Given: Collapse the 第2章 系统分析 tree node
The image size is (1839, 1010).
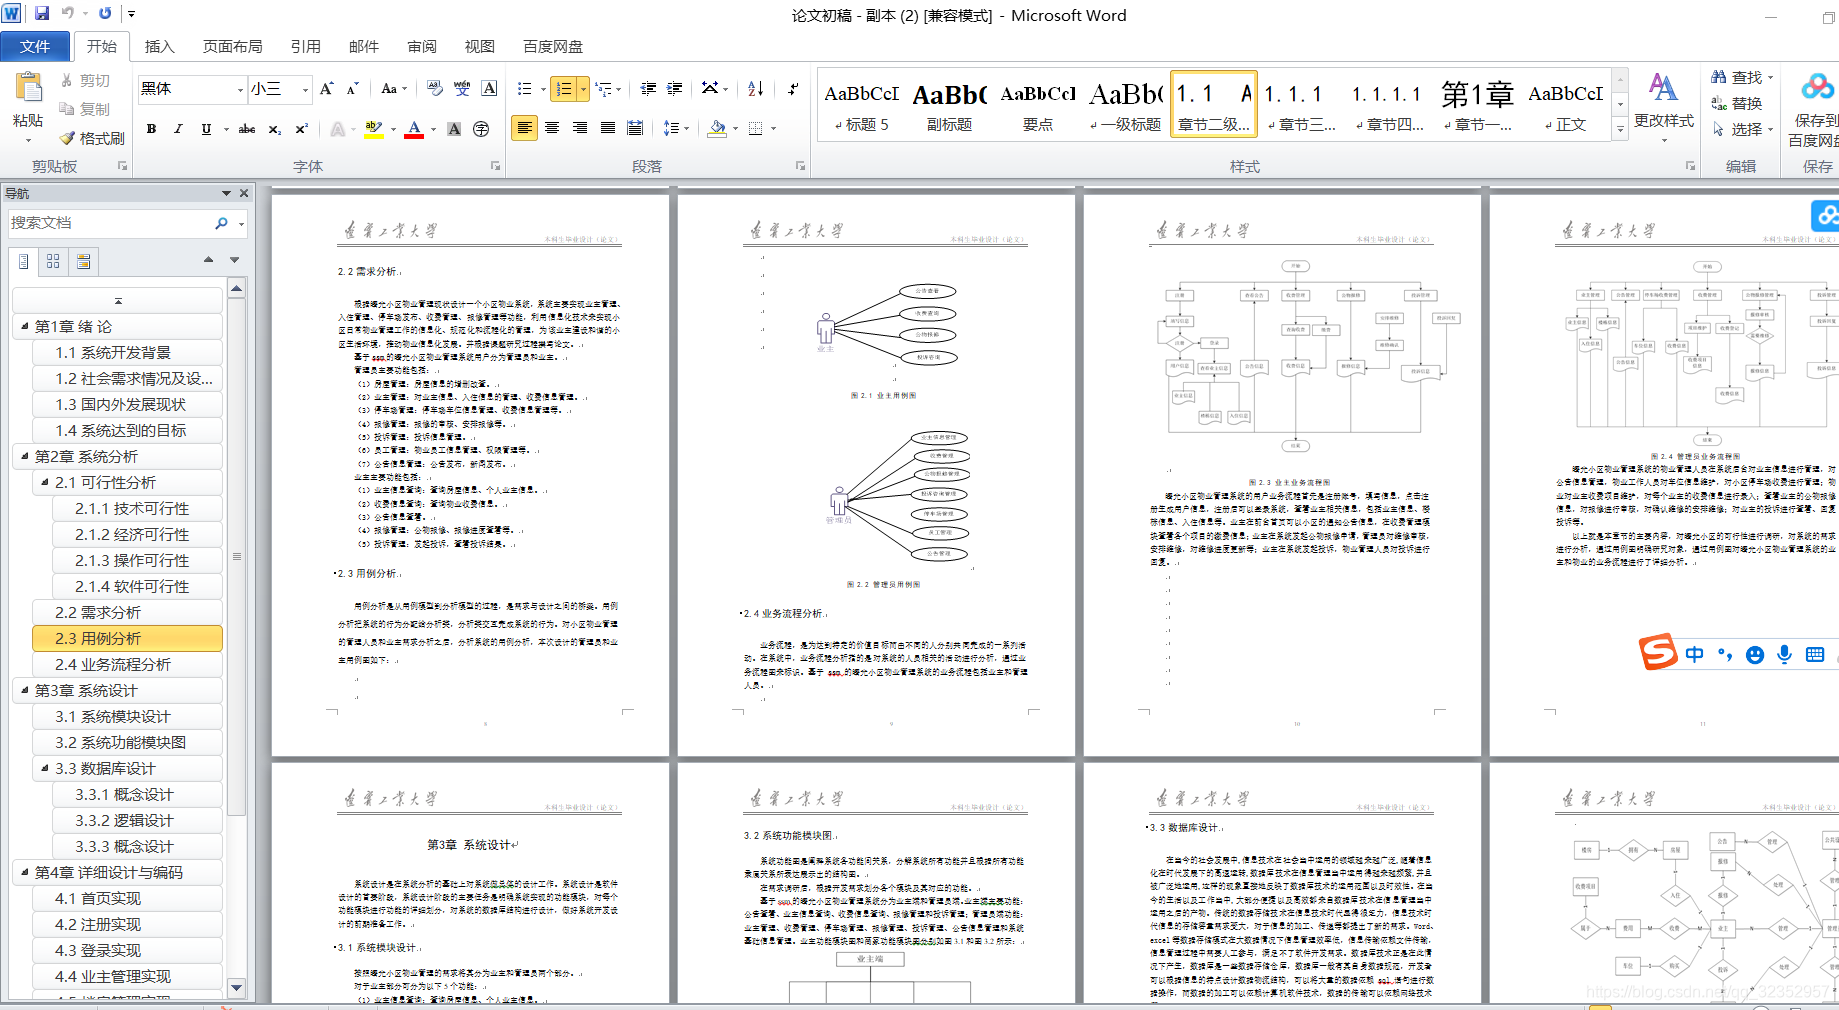Looking at the screenshot, I should (24, 456).
